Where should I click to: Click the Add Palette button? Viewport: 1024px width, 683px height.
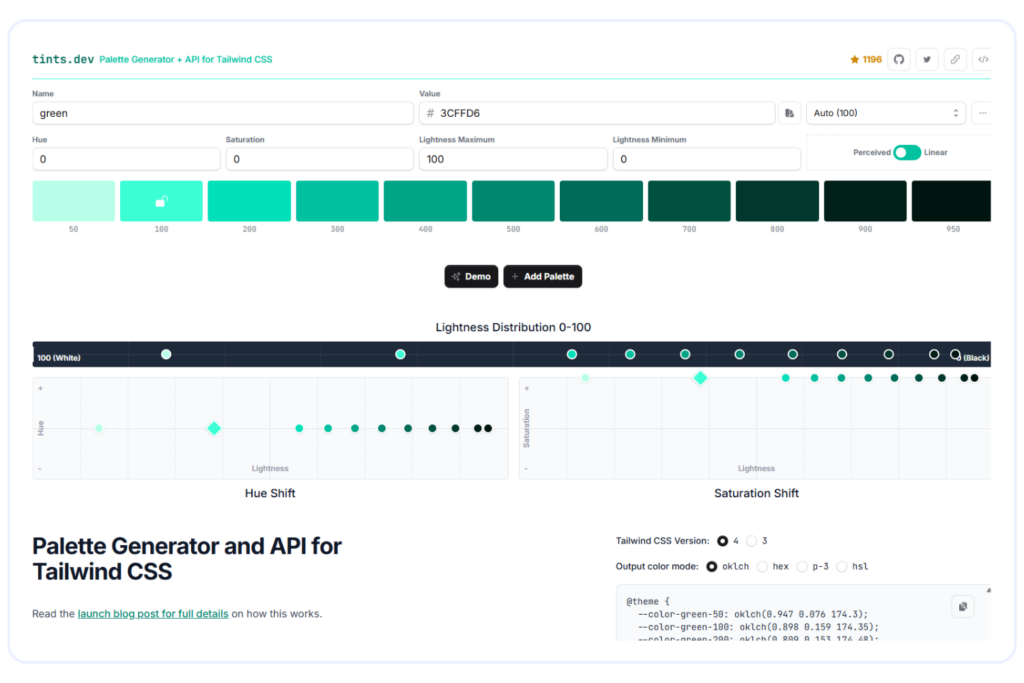(x=542, y=276)
